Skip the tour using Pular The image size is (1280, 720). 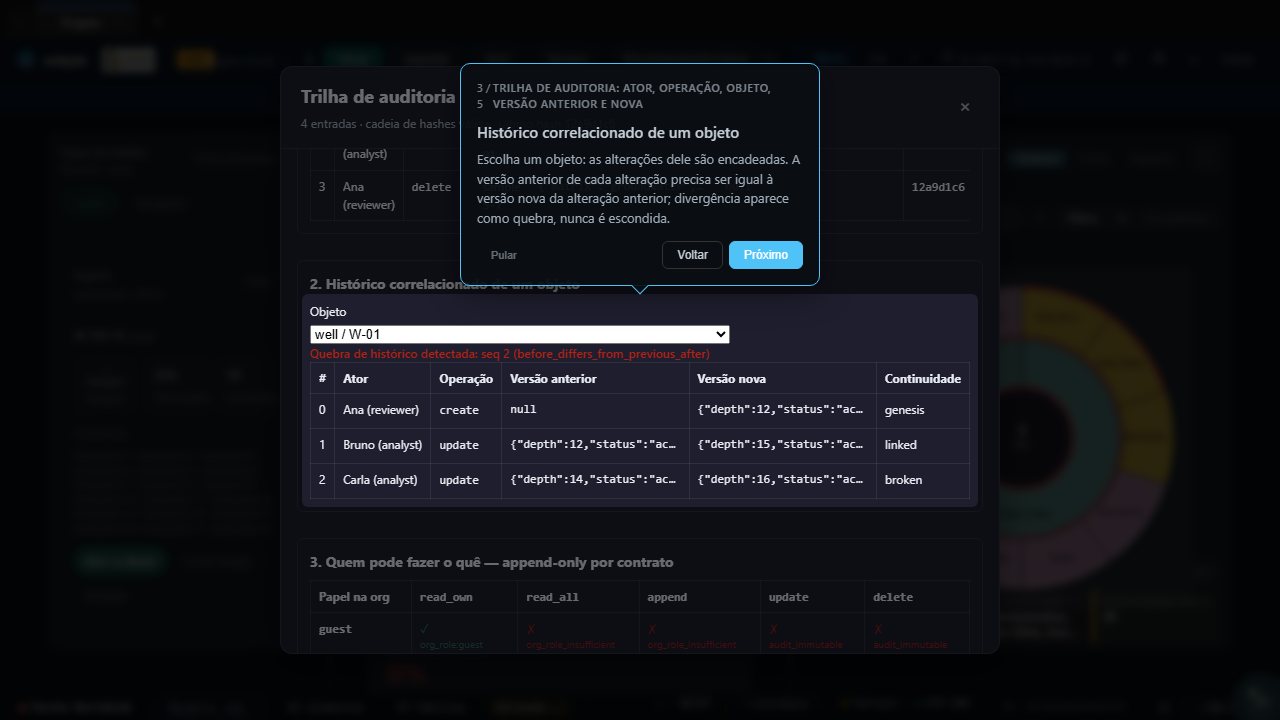click(x=504, y=255)
